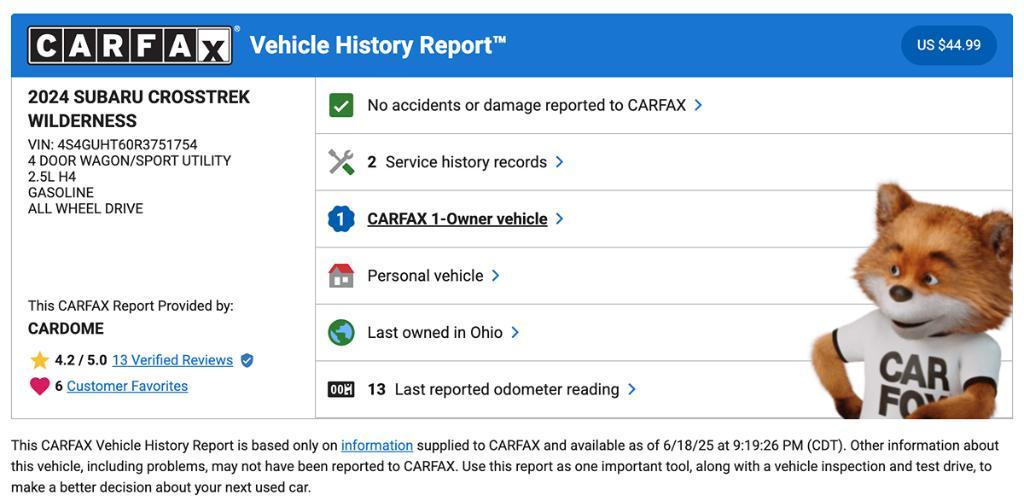
Task: Click the globe last owned icon
Action: tap(341, 332)
